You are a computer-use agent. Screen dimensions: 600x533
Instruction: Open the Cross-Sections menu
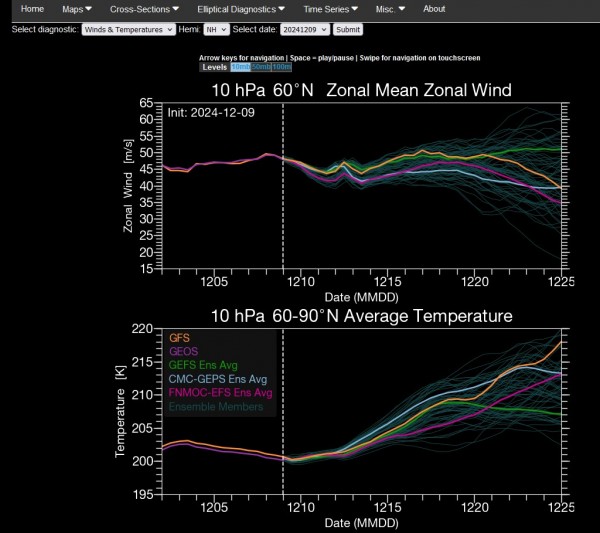coord(144,9)
